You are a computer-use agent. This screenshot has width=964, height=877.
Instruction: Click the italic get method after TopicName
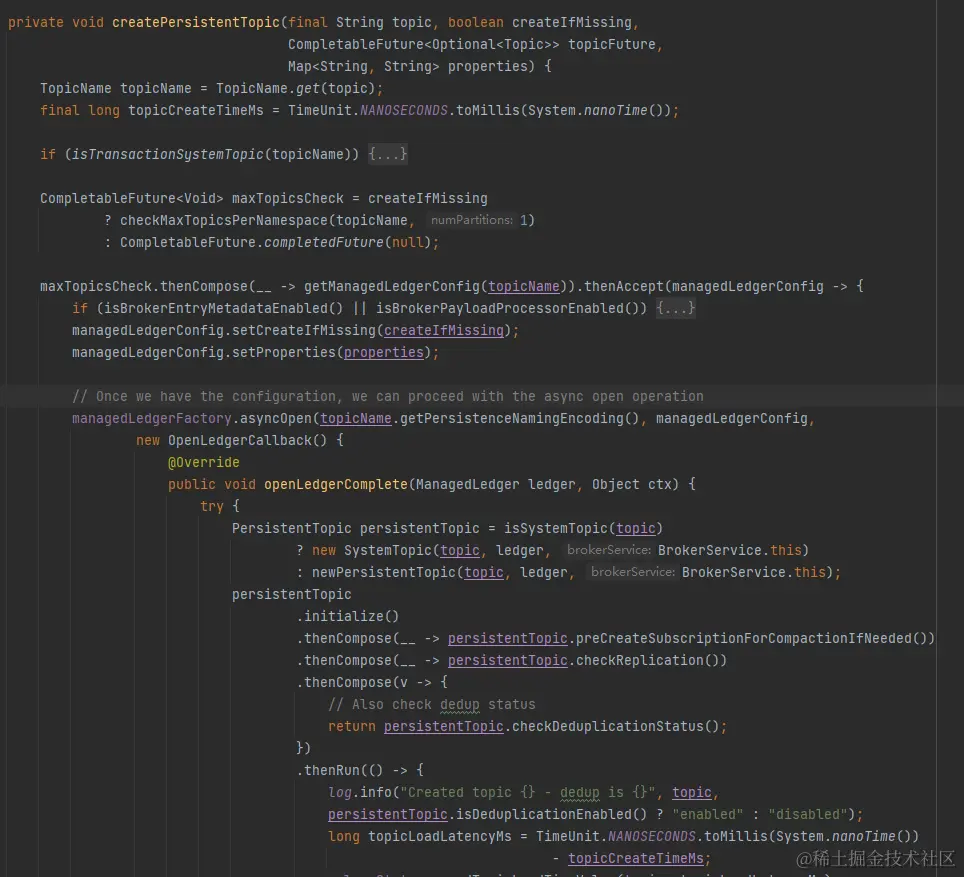[x=308, y=89]
